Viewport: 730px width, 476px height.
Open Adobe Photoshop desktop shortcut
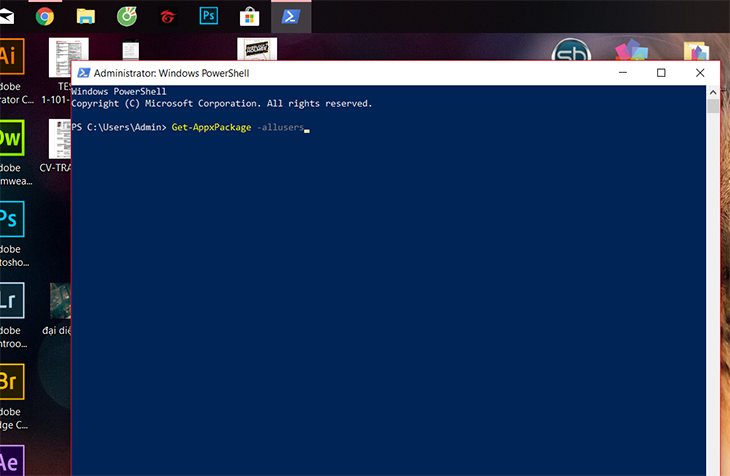point(11,219)
